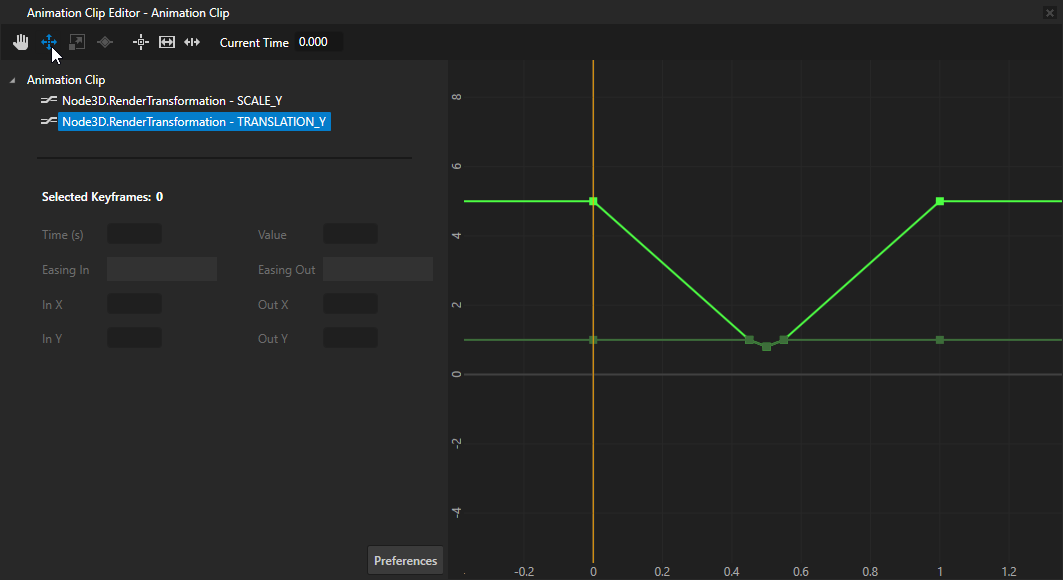Viewport: 1063px width, 580px height.
Task: Click the Current Time value field
Action: [318, 42]
